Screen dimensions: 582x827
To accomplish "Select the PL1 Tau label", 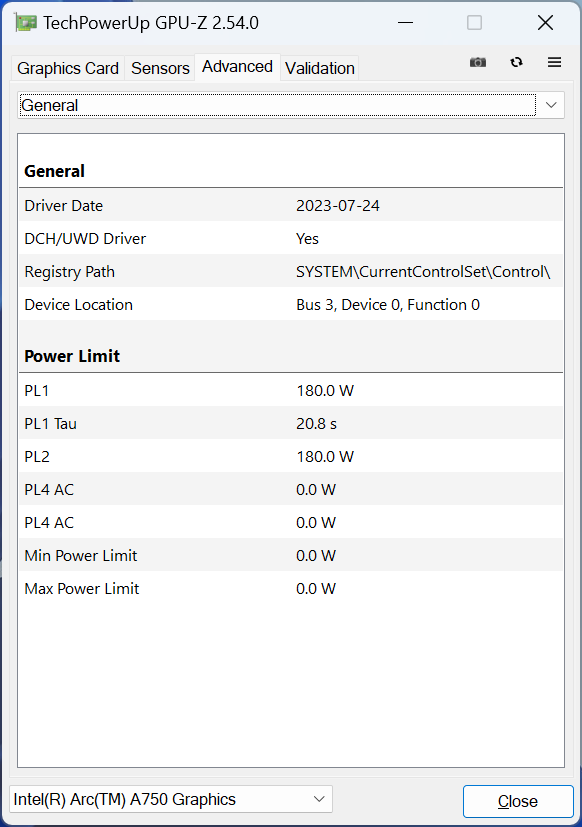I will click(x=50, y=424).
